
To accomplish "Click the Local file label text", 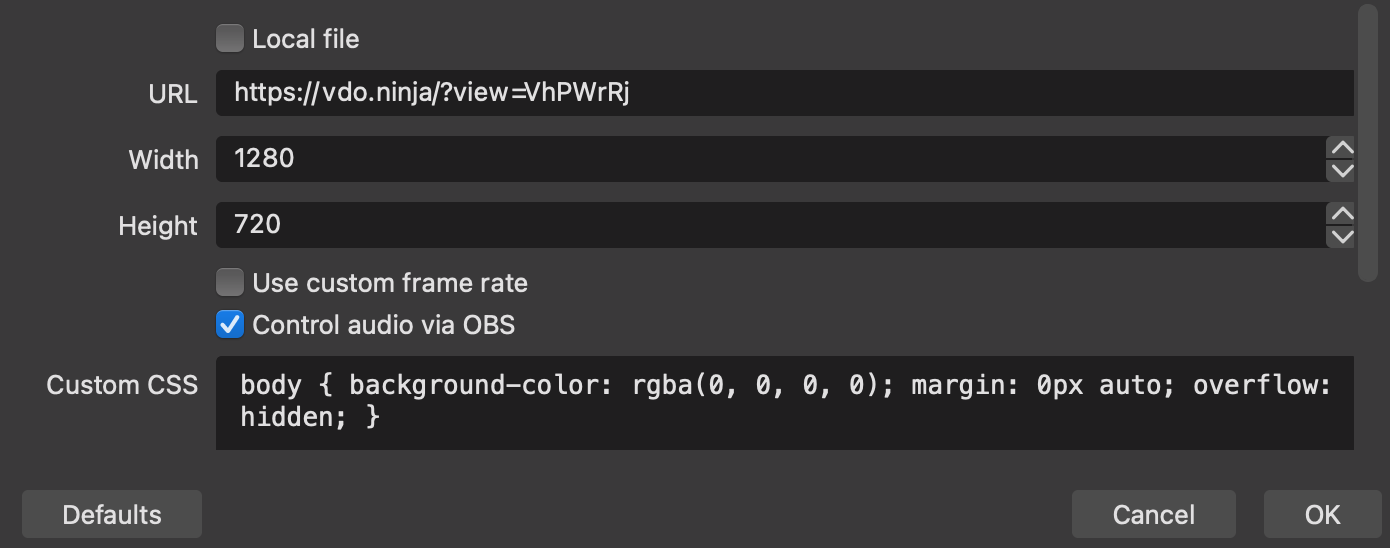I will tap(306, 39).
